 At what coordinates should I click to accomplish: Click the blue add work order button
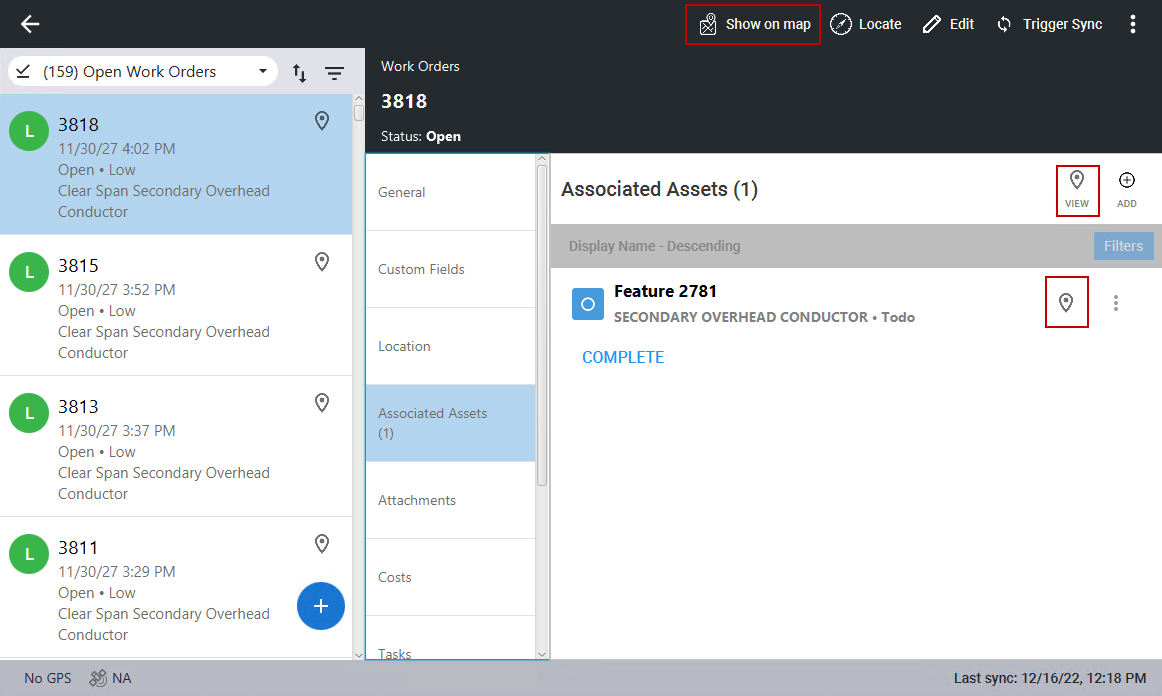[x=321, y=606]
